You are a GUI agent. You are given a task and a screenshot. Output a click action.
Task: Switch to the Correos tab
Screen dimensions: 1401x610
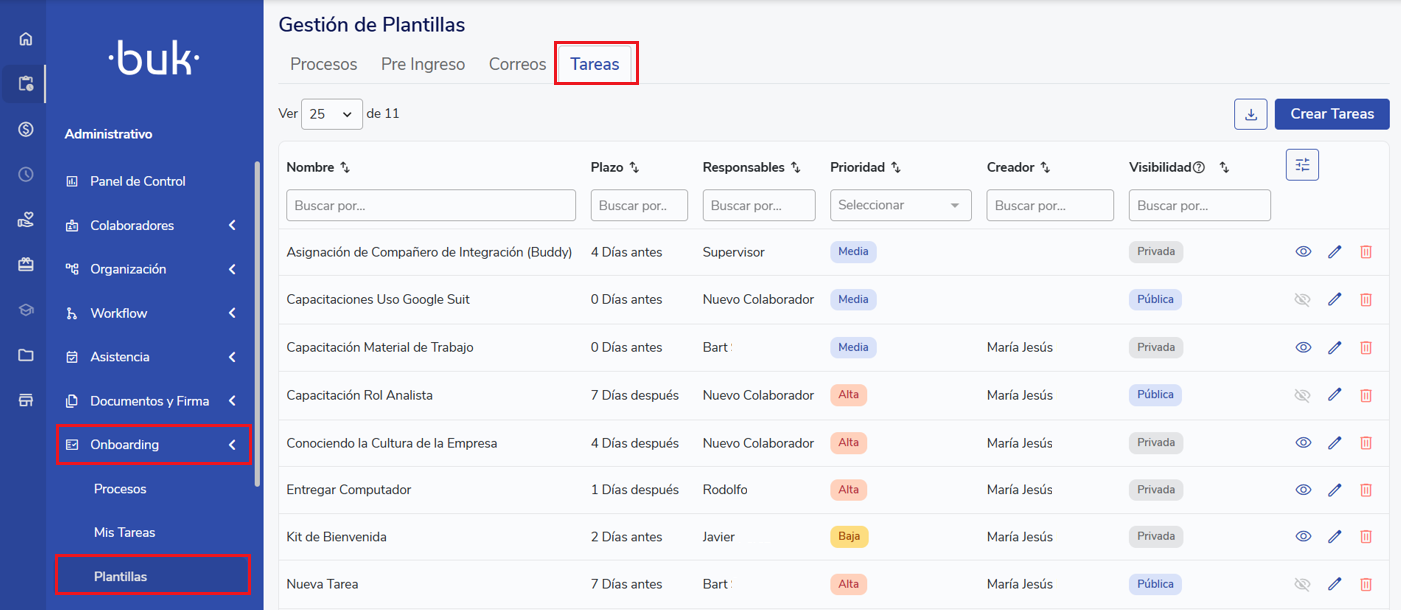point(517,64)
